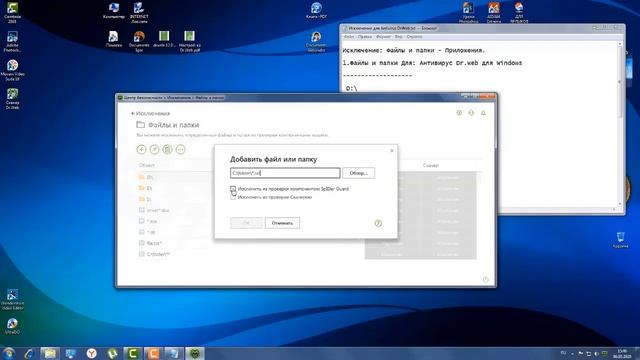Toggle exclude from SpIDer Guard checkbox
This screenshot has height=360, width=640.
[x=233, y=189]
